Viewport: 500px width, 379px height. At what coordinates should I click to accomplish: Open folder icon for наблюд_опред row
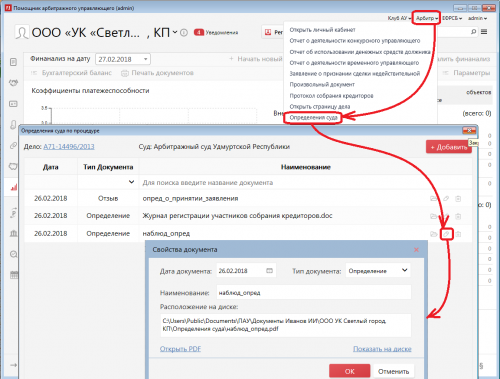[x=434, y=234]
